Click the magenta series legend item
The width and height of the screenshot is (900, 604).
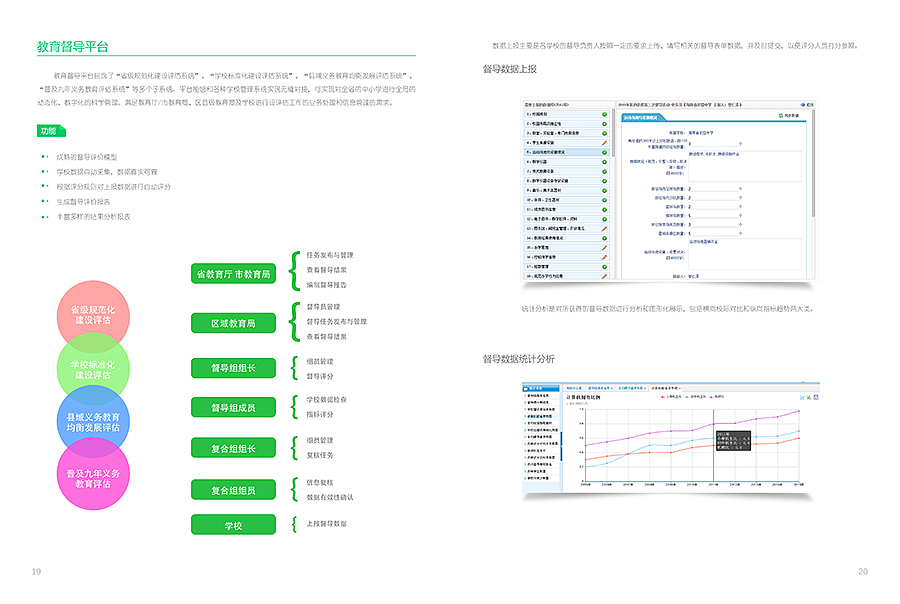point(717,397)
